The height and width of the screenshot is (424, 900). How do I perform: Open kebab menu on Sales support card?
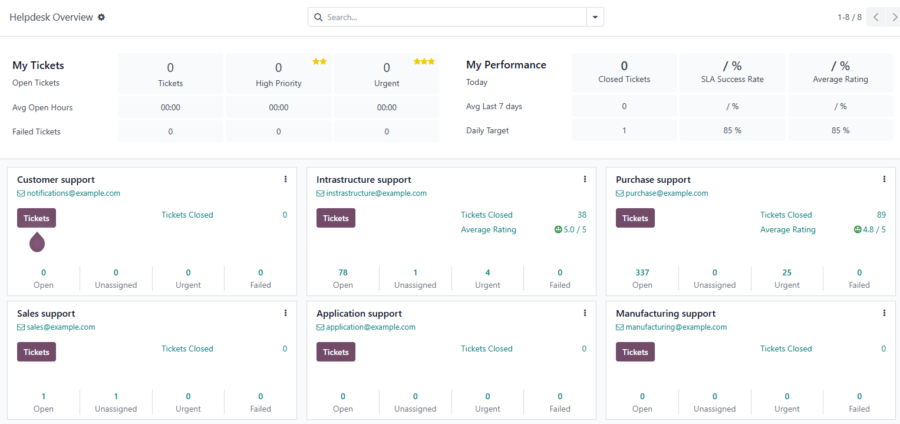click(x=285, y=313)
